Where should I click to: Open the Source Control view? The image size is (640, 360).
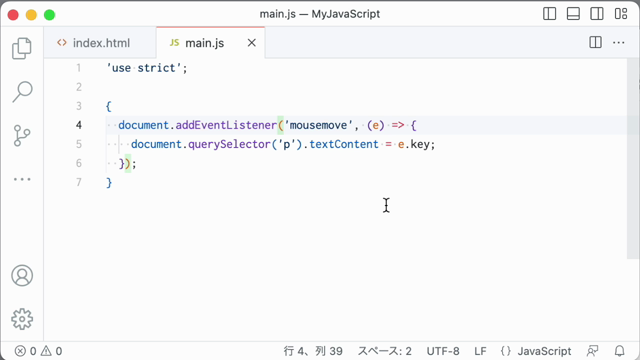(22, 136)
